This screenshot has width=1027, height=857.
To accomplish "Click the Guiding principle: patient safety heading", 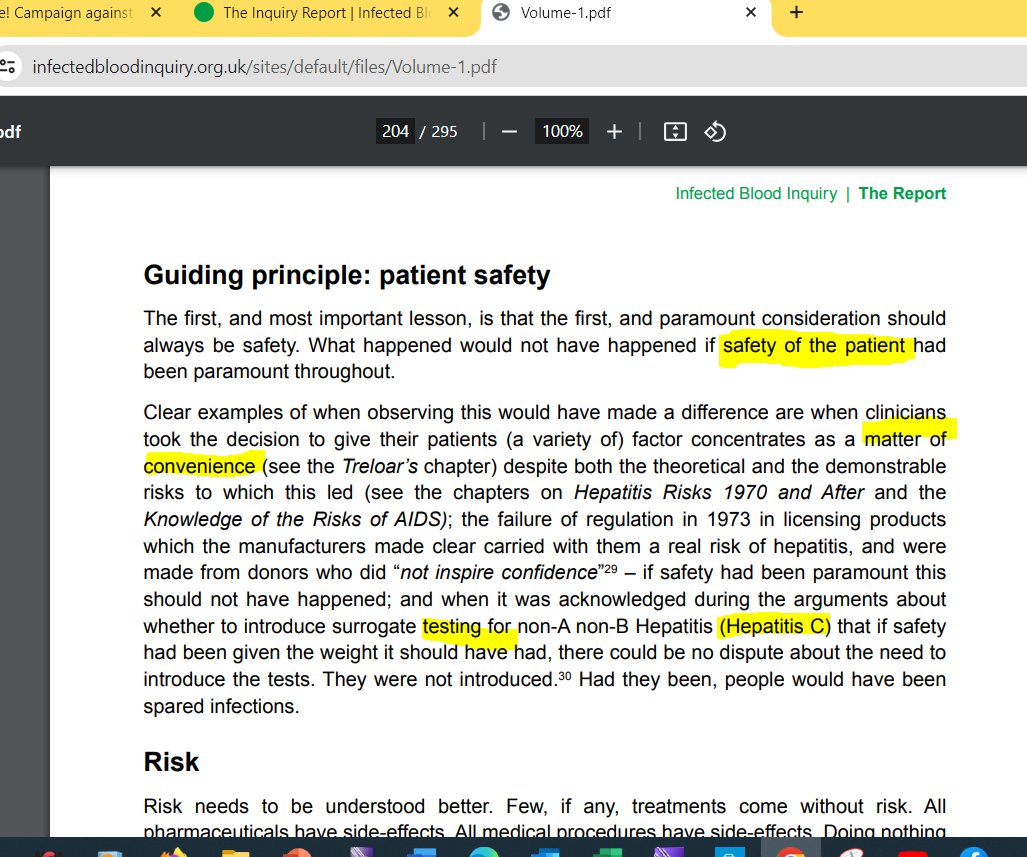I will 346,275.
